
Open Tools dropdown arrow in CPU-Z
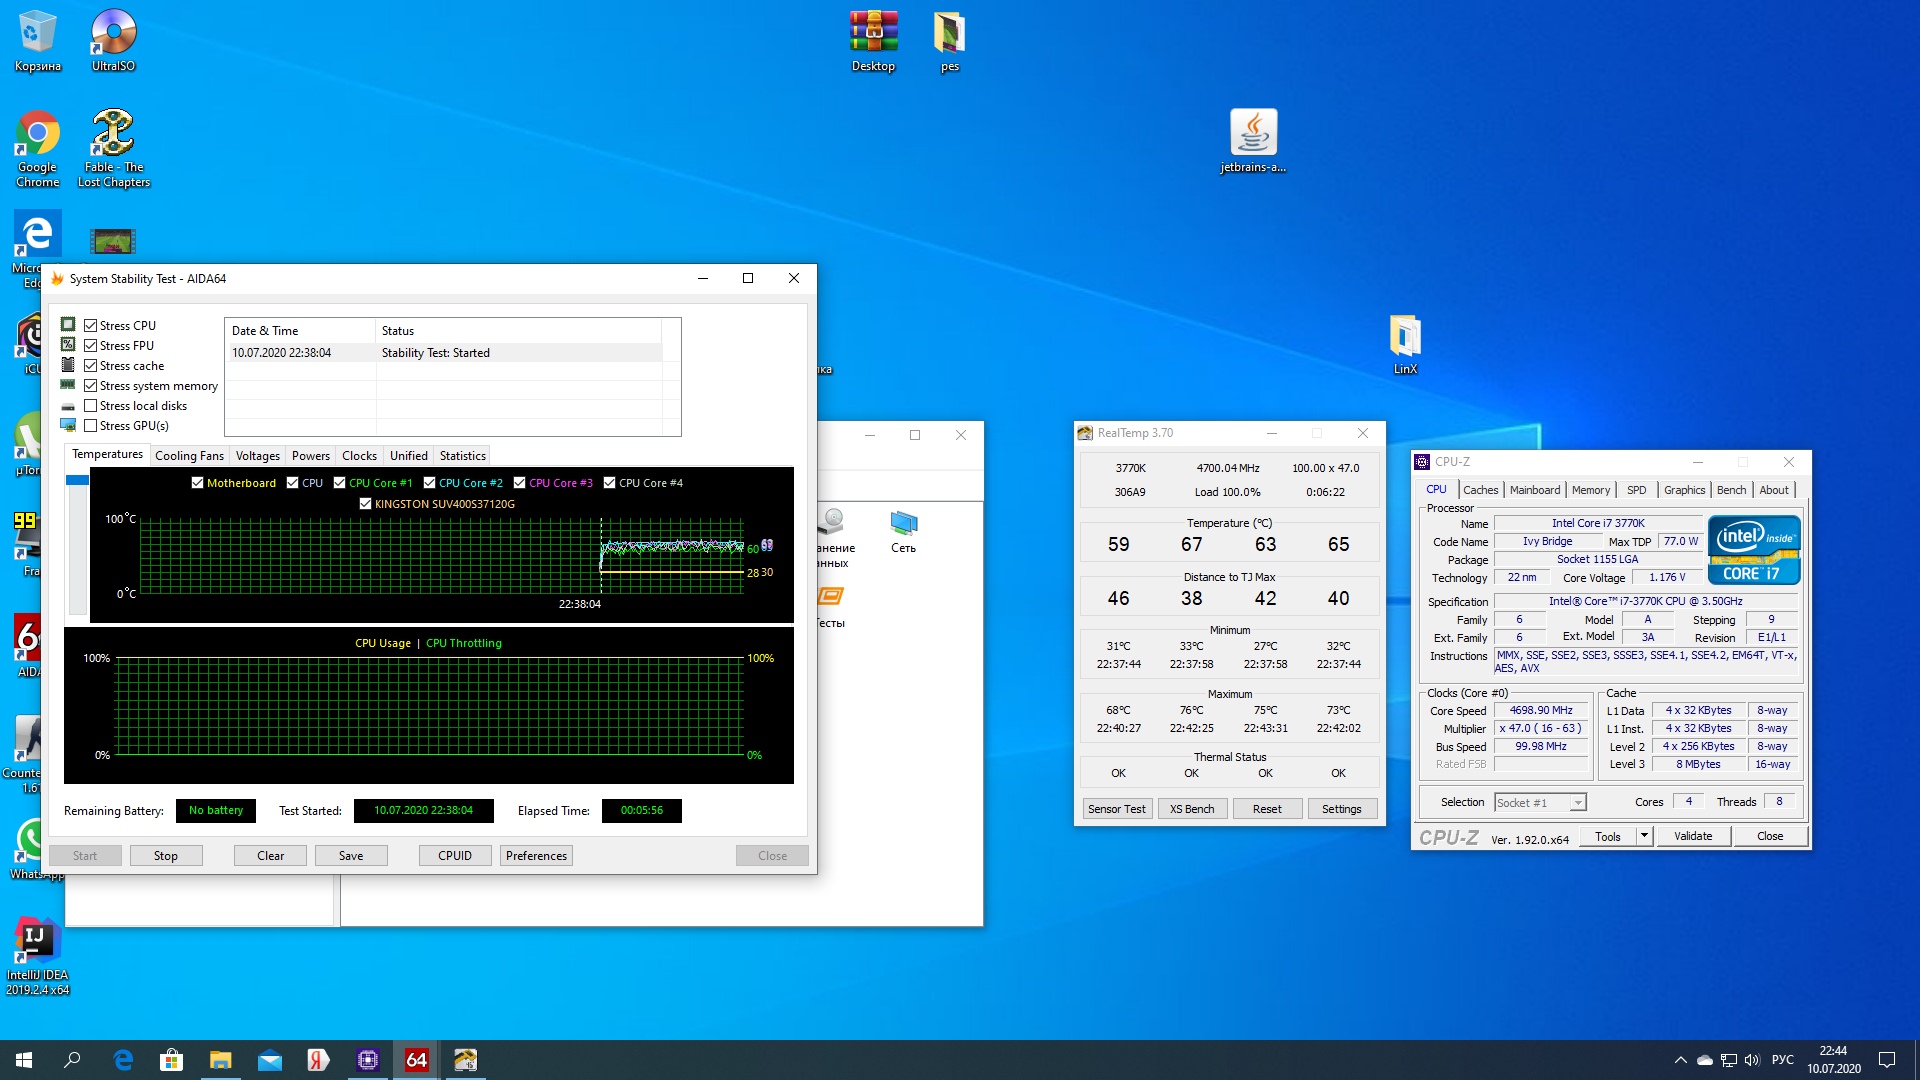[1644, 836]
